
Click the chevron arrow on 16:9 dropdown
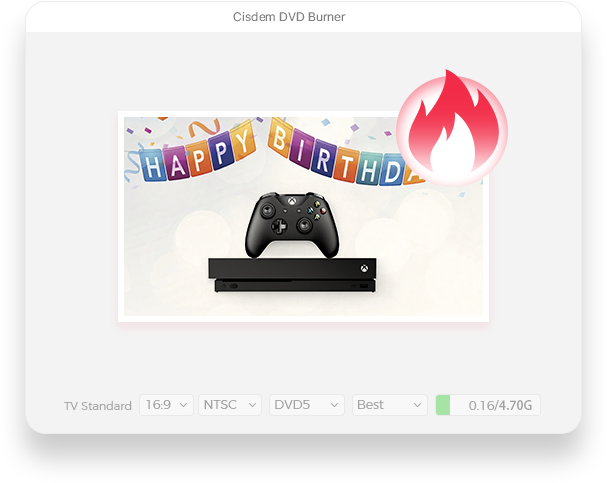[x=184, y=405]
